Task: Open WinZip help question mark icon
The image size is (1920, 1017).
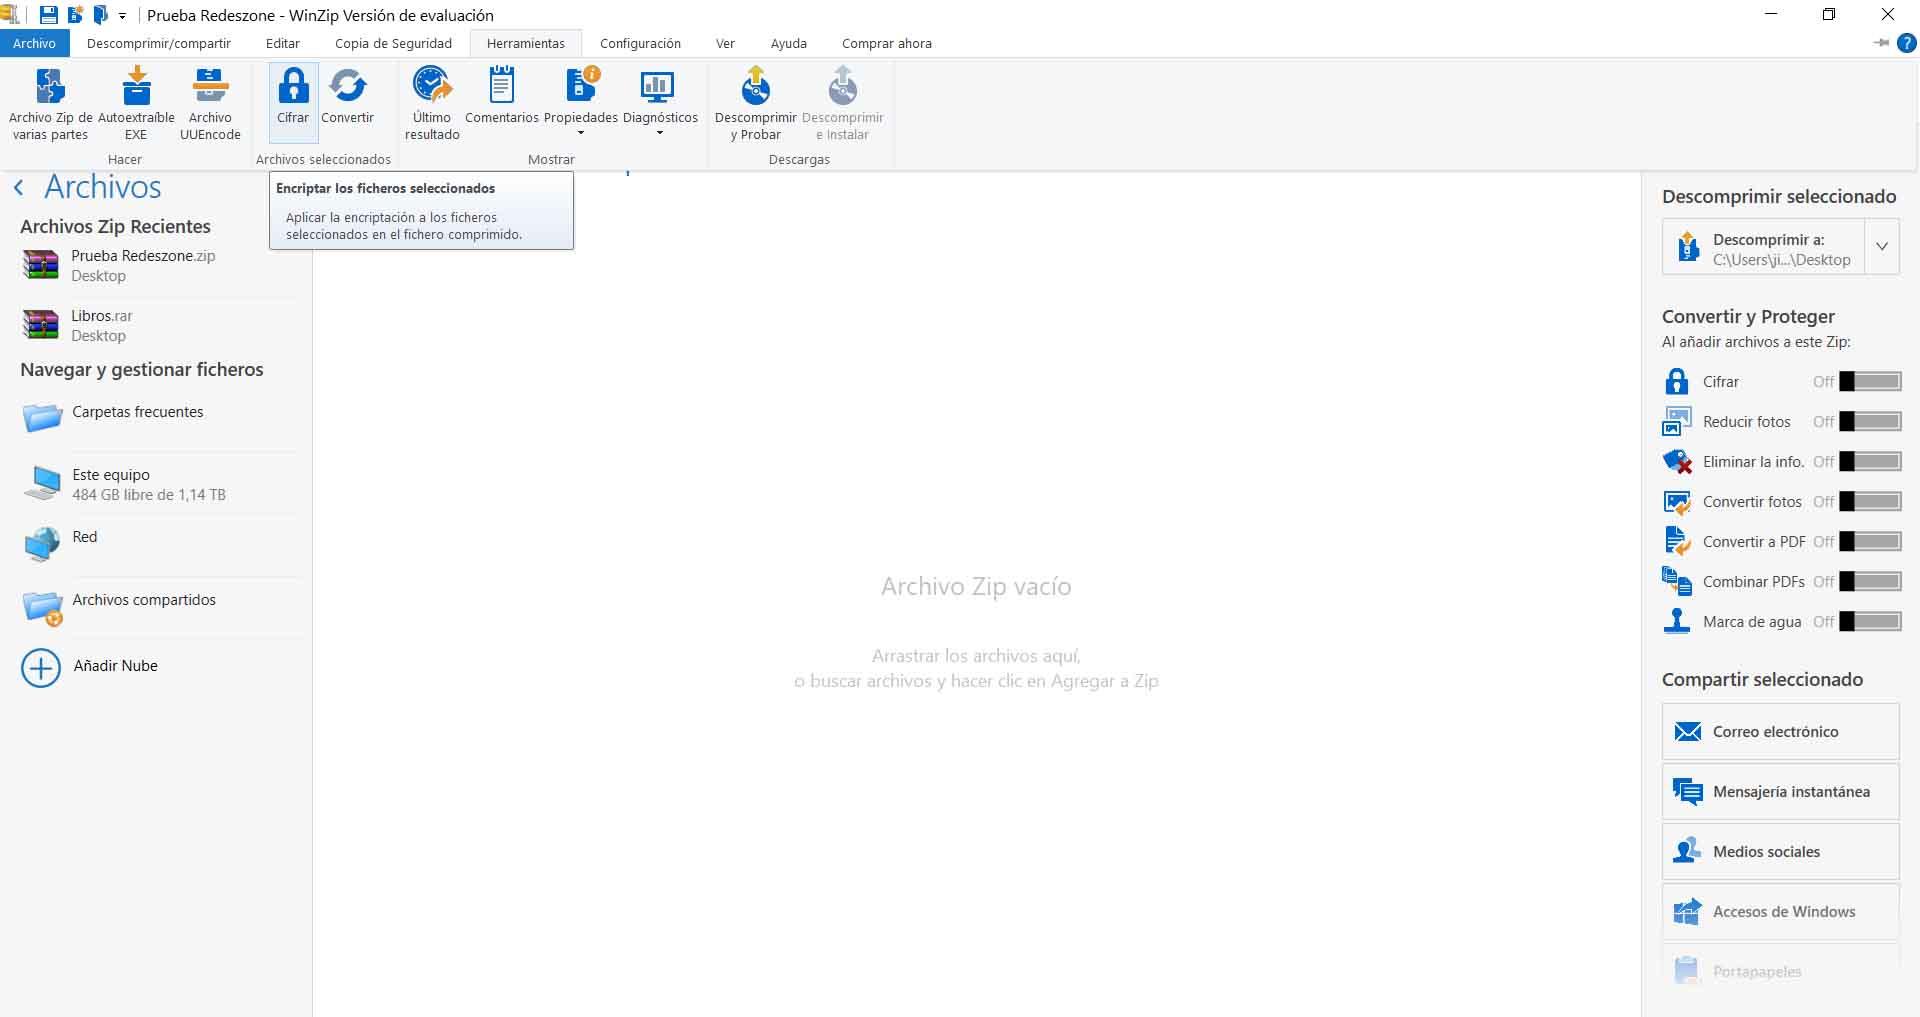Action: point(1906,43)
